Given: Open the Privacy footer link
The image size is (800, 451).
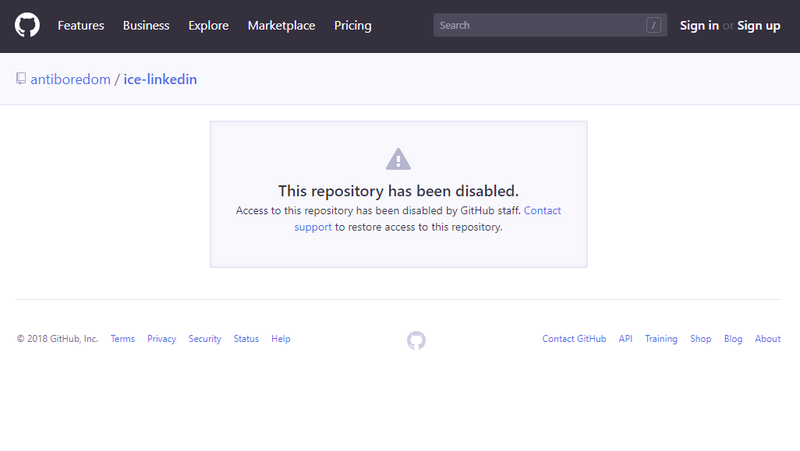Looking at the screenshot, I should [x=162, y=339].
